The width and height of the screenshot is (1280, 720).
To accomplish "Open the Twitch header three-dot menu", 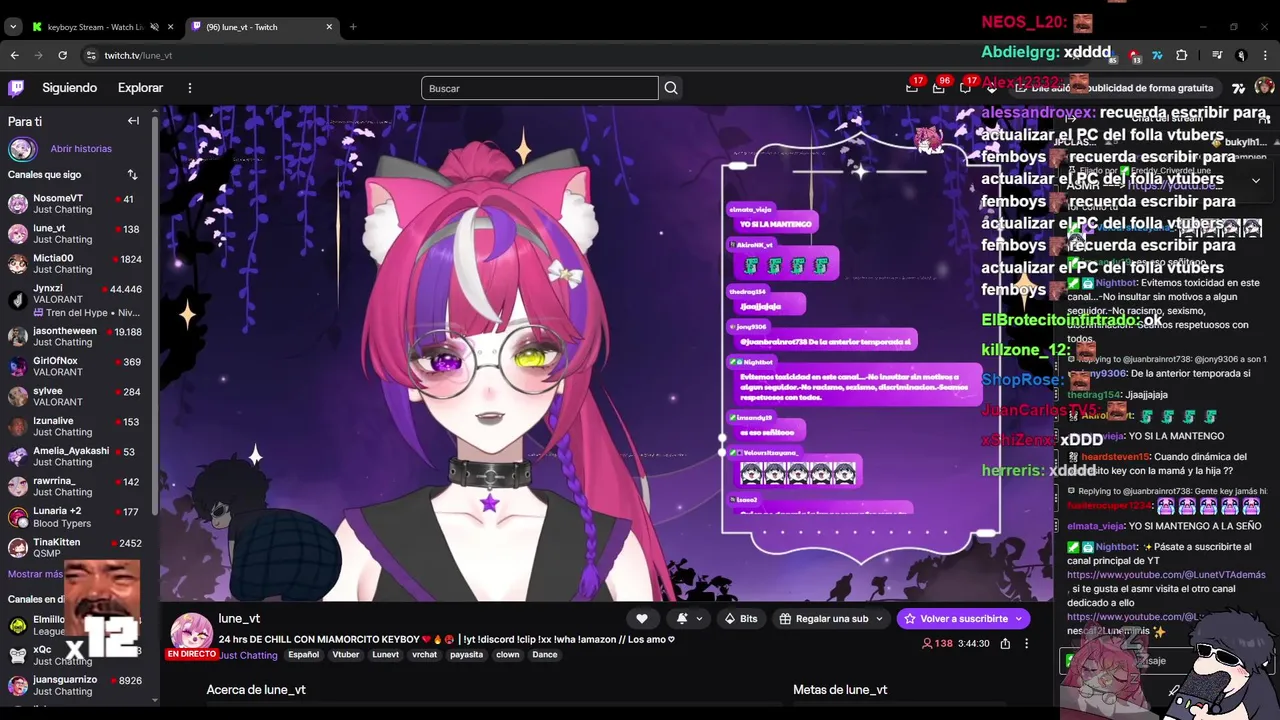I will (190, 88).
